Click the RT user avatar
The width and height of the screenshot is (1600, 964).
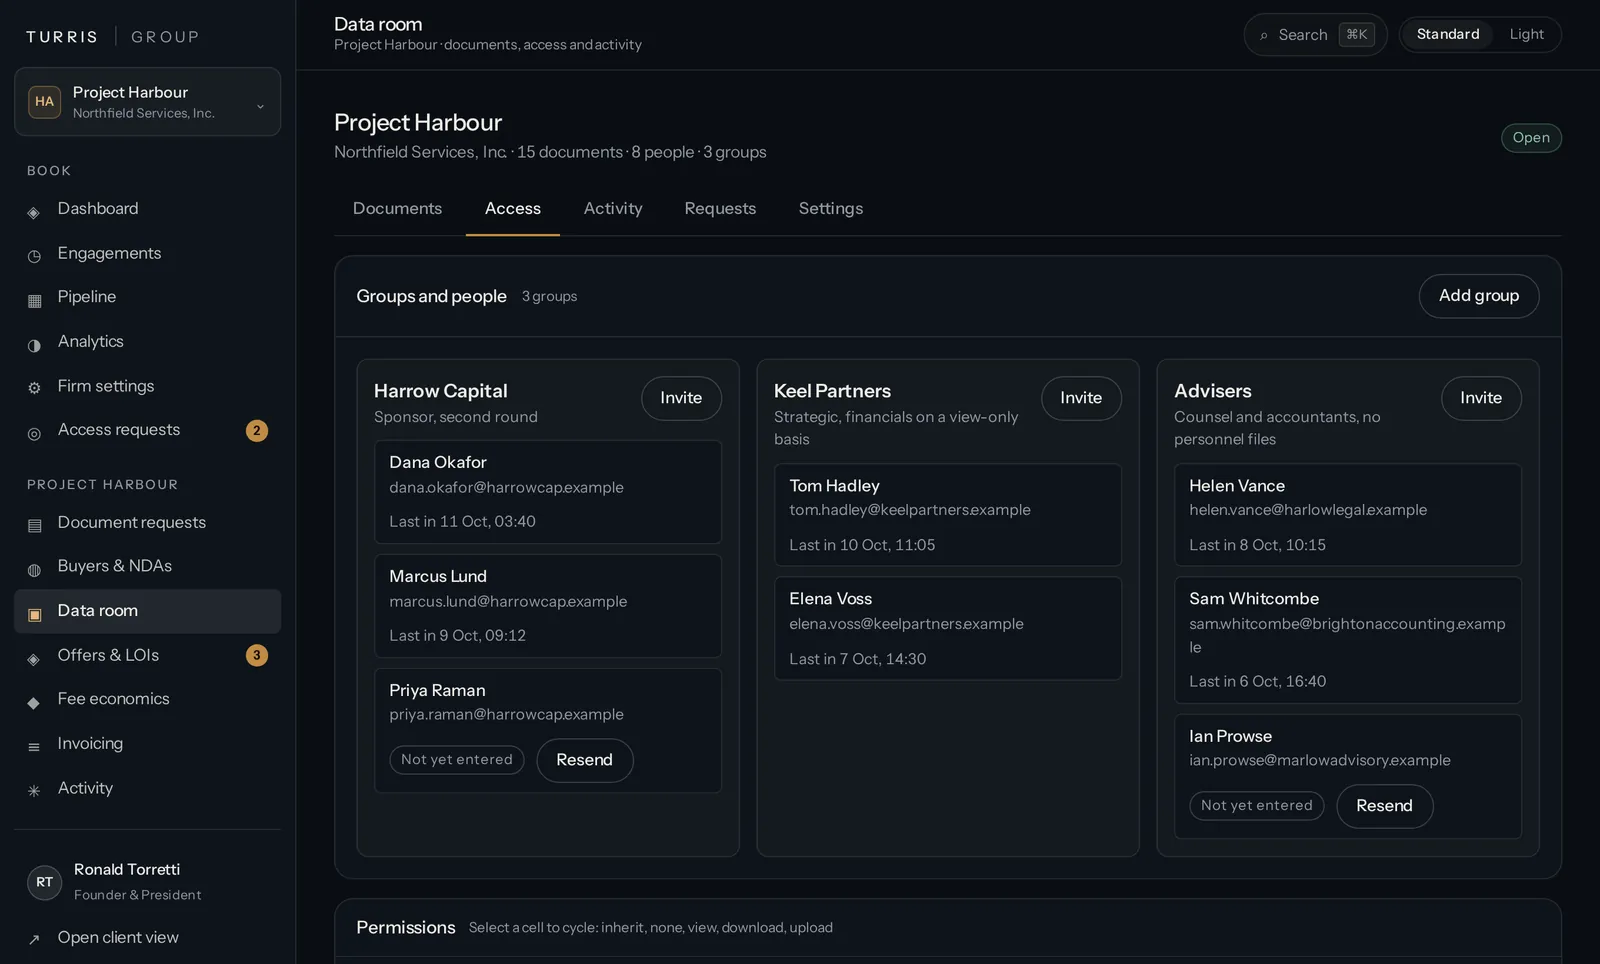click(x=44, y=882)
